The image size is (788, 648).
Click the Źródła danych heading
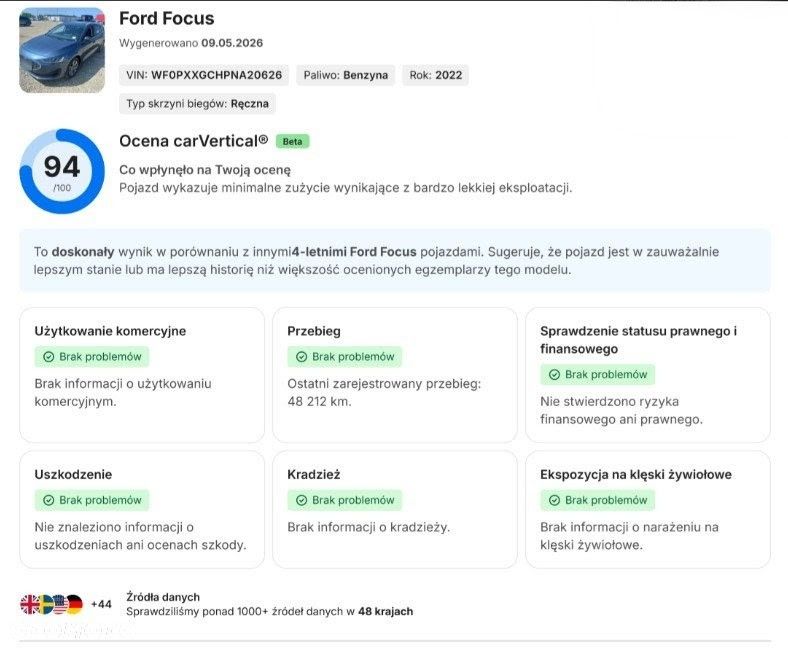tap(163, 597)
